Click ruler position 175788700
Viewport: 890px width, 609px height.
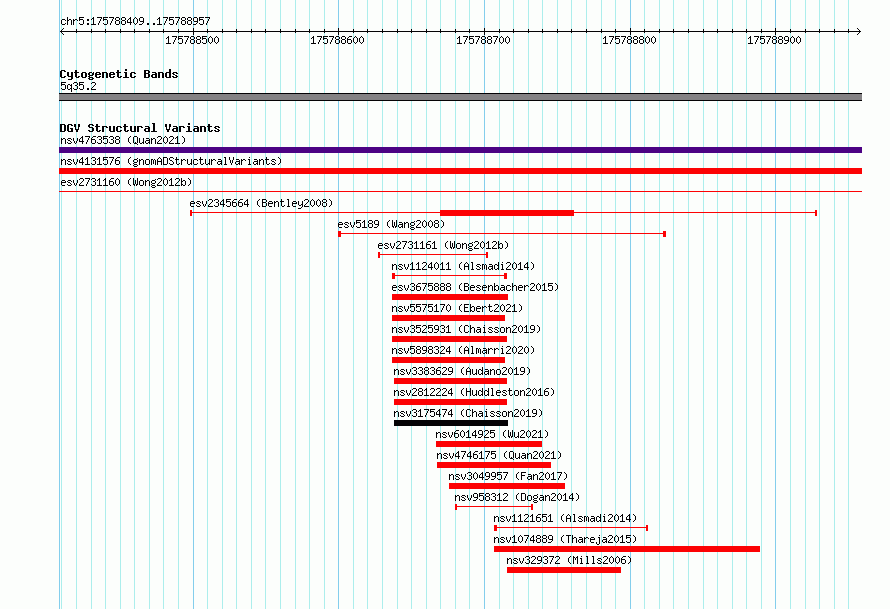pyautogui.click(x=483, y=40)
